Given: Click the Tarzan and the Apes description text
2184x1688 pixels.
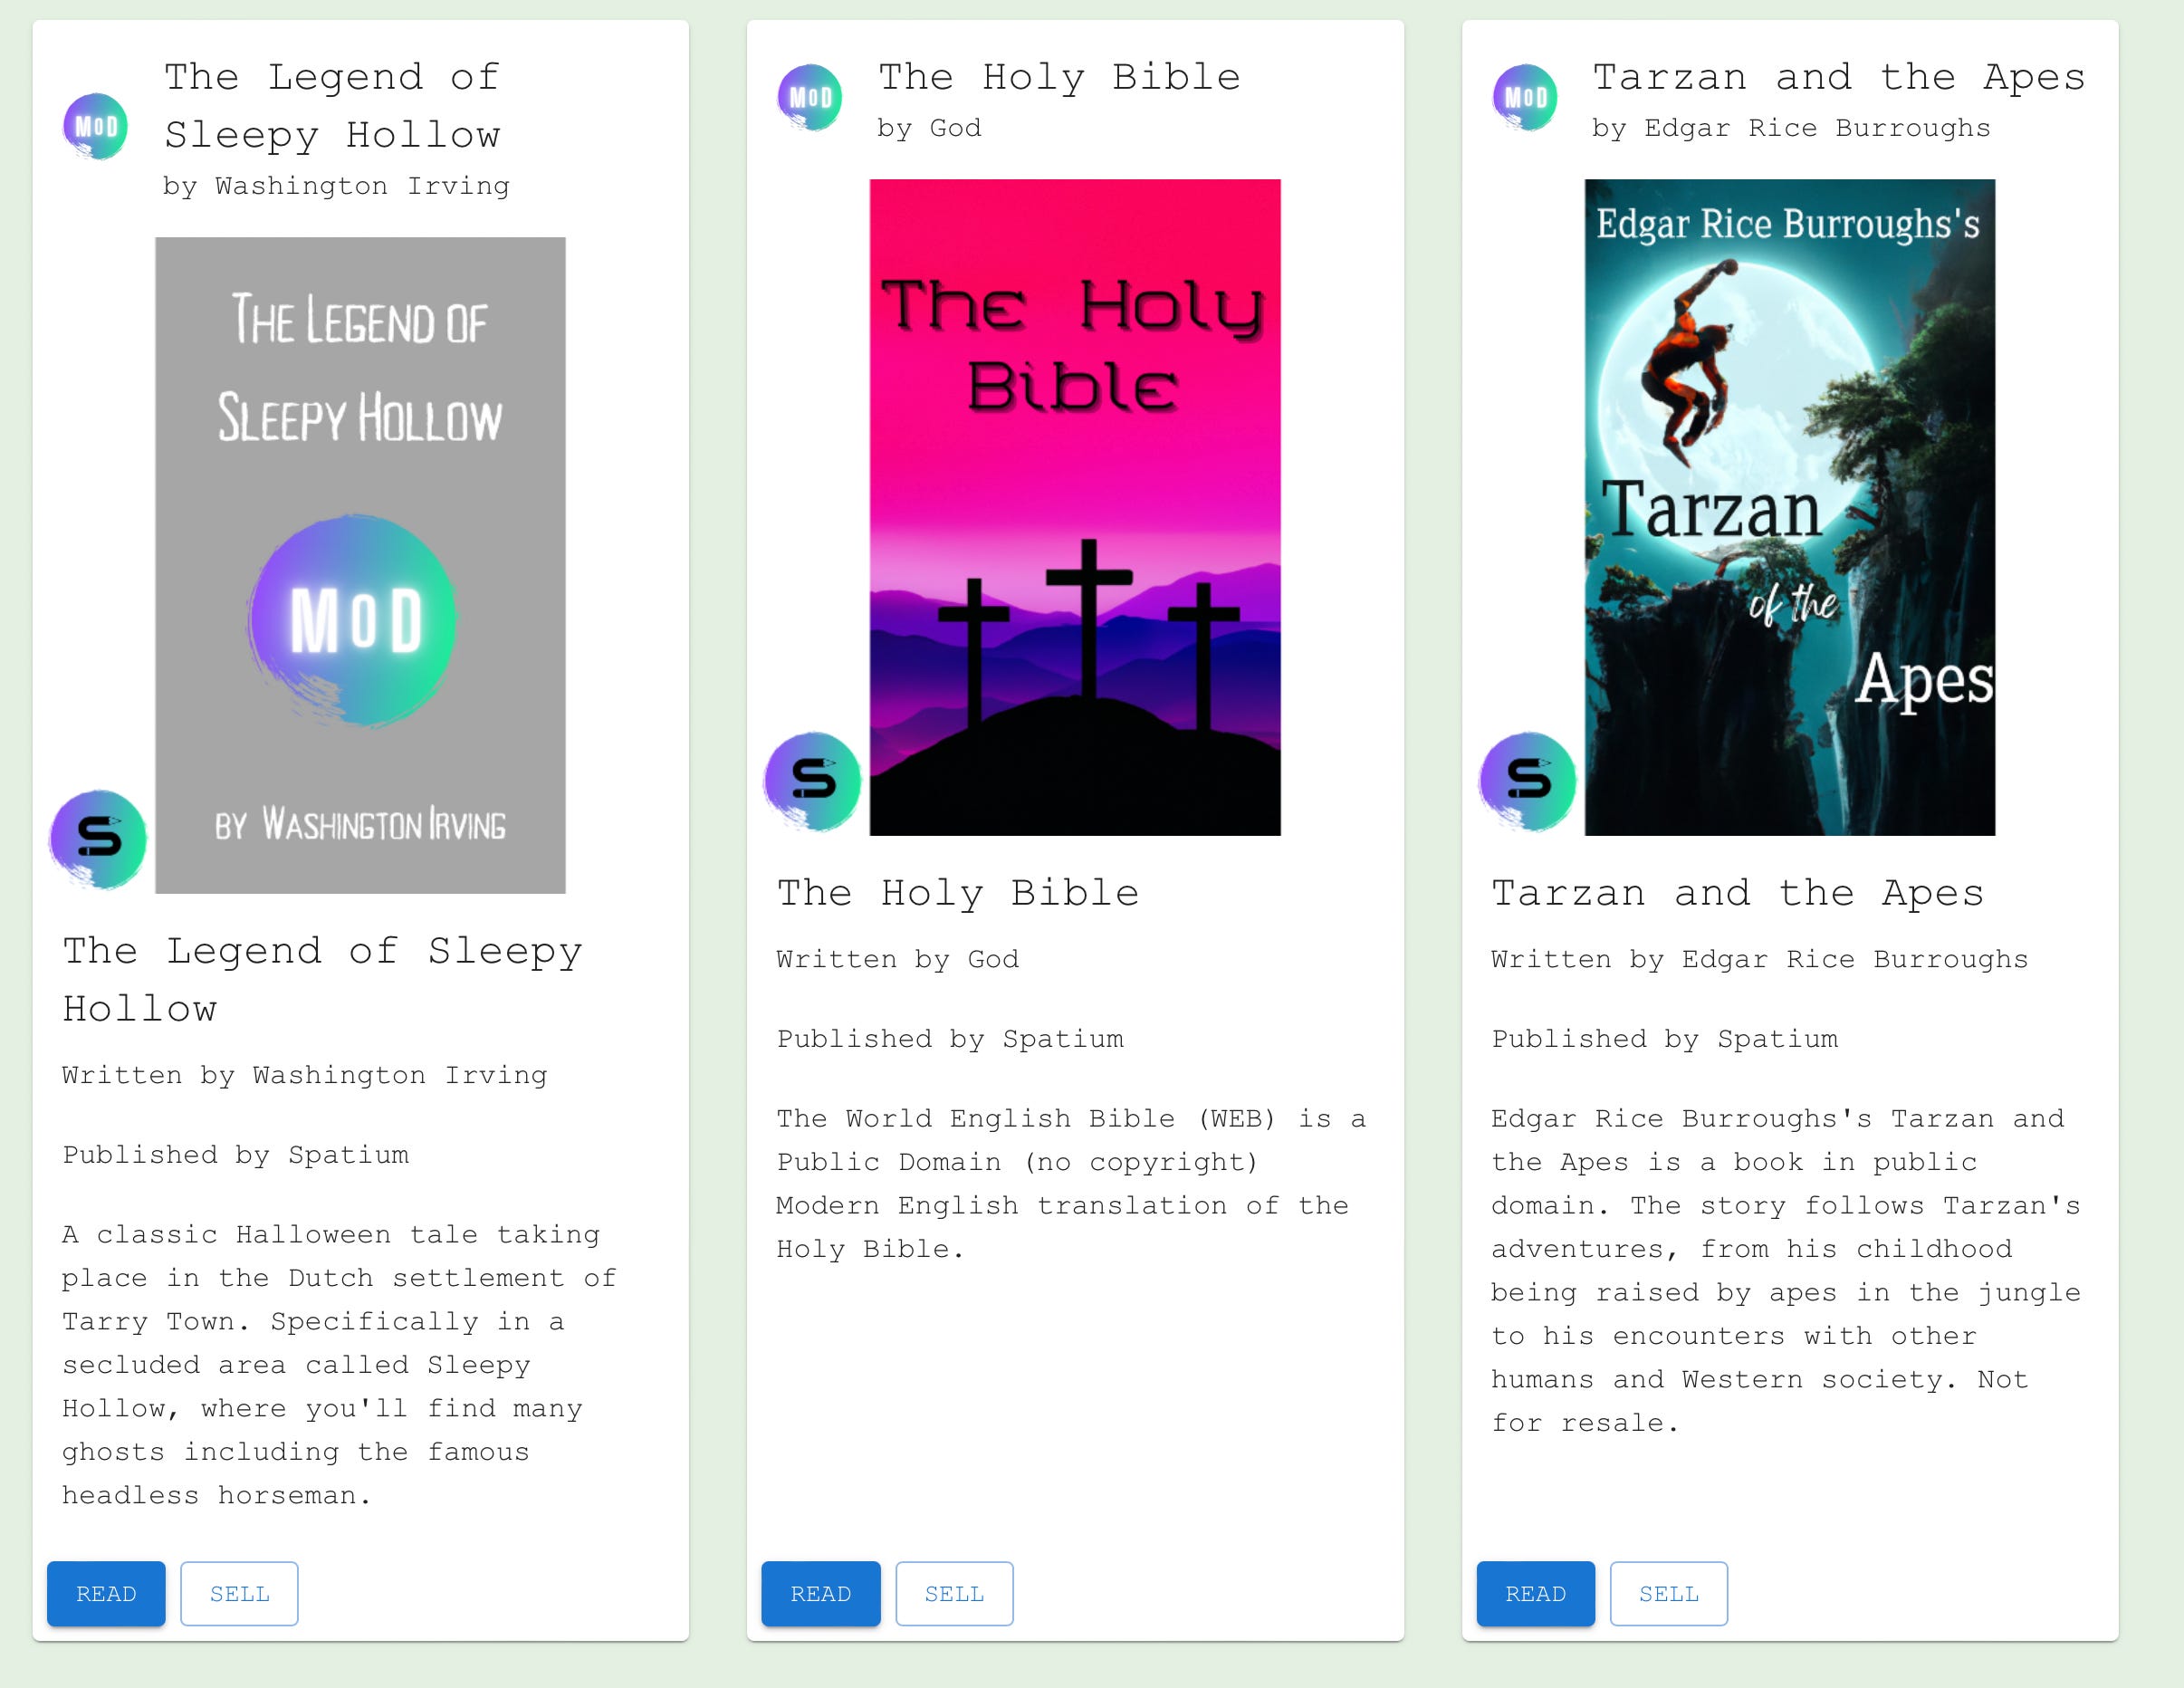Looking at the screenshot, I should (1785, 1270).
